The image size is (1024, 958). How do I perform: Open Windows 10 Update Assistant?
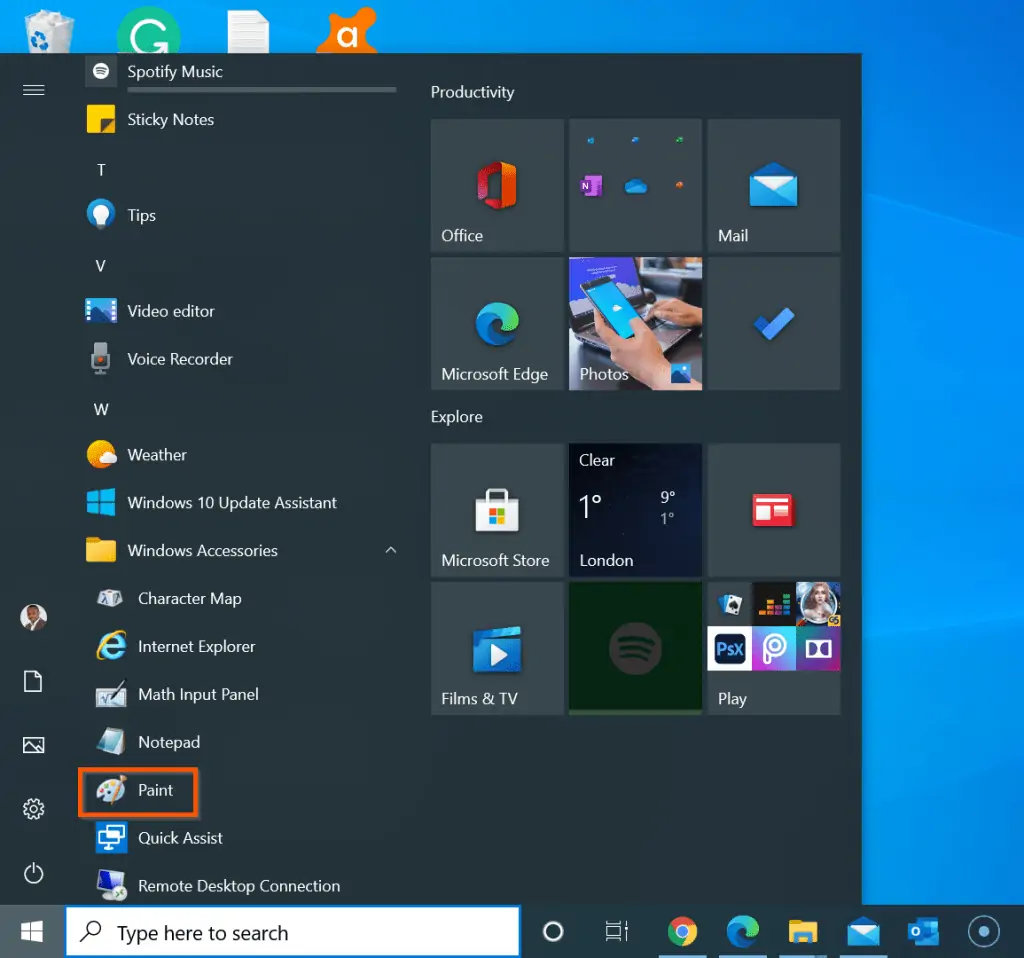[231, 503]
